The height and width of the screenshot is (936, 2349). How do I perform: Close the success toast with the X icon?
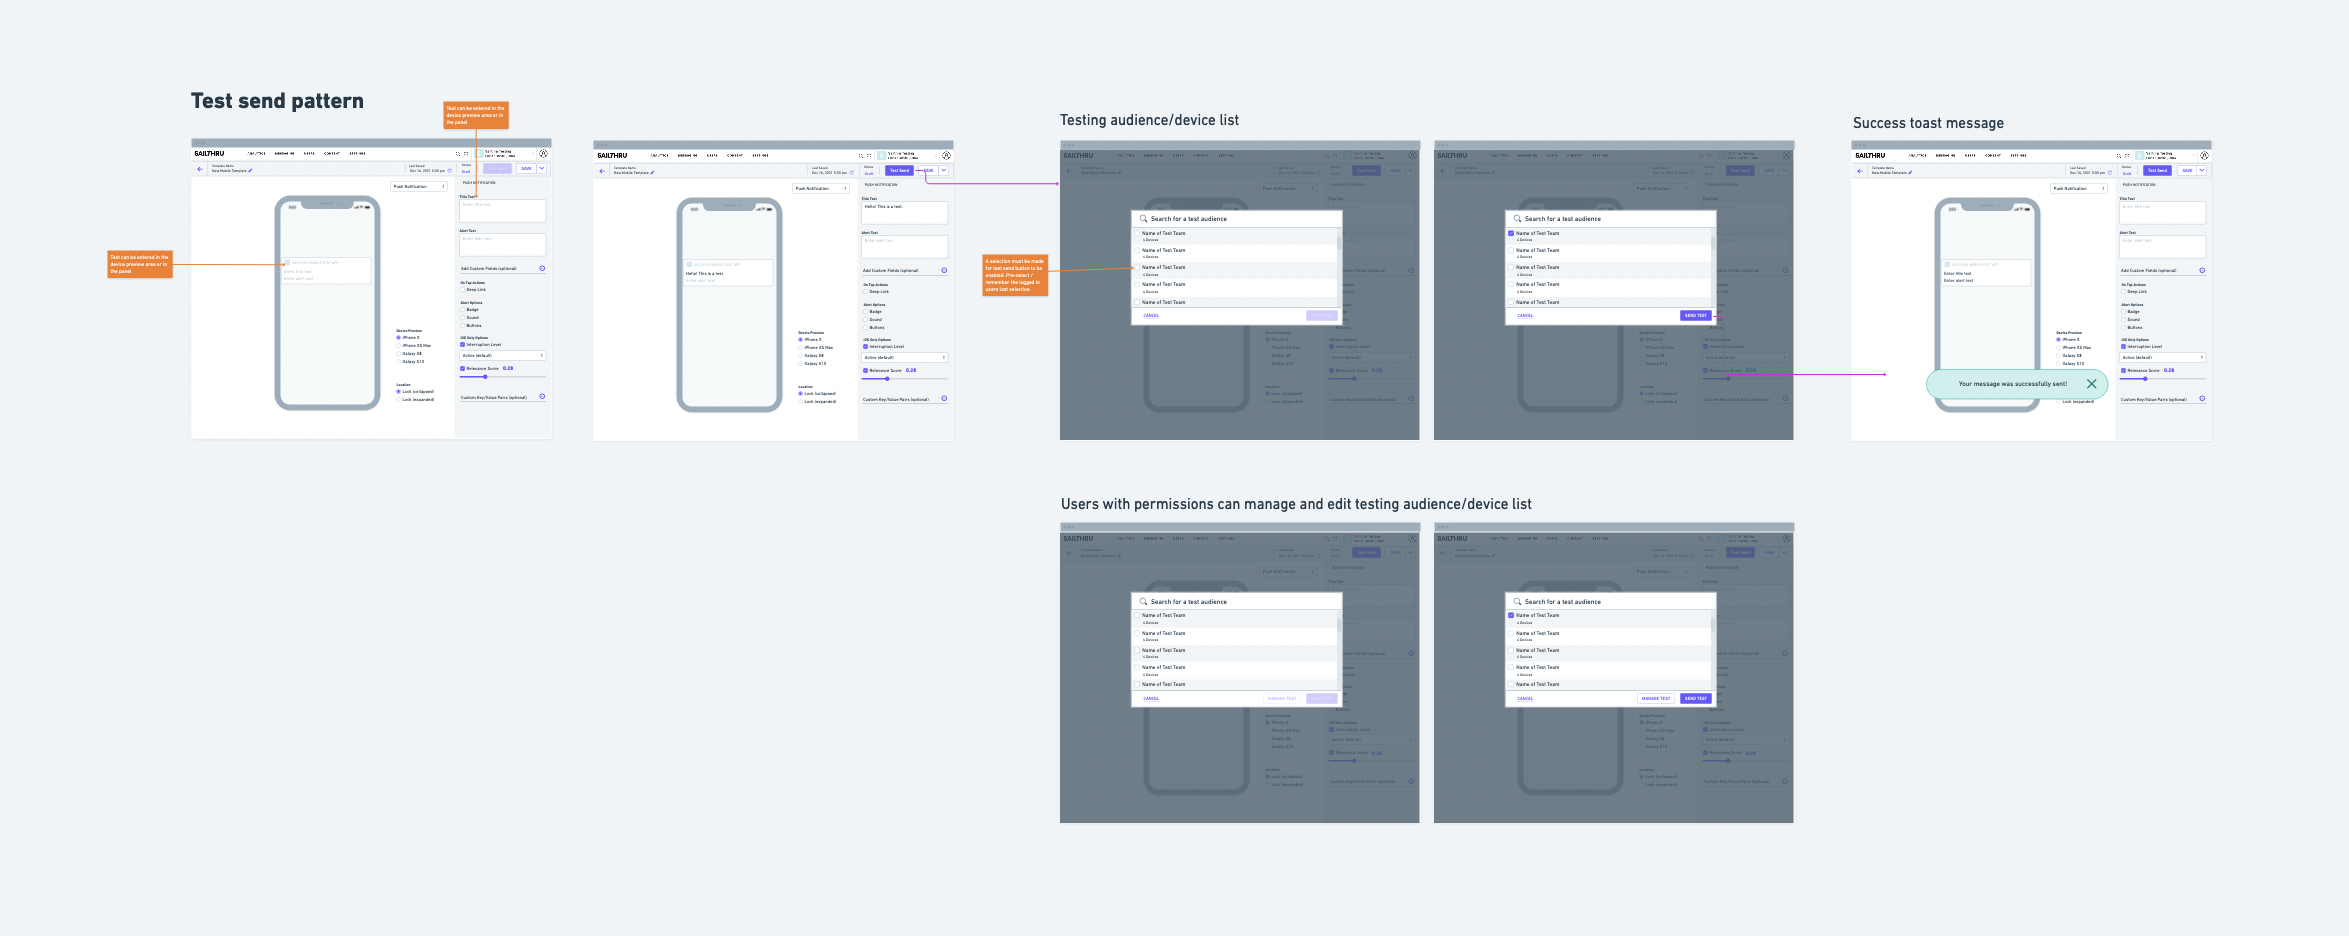coord(2091,384)
